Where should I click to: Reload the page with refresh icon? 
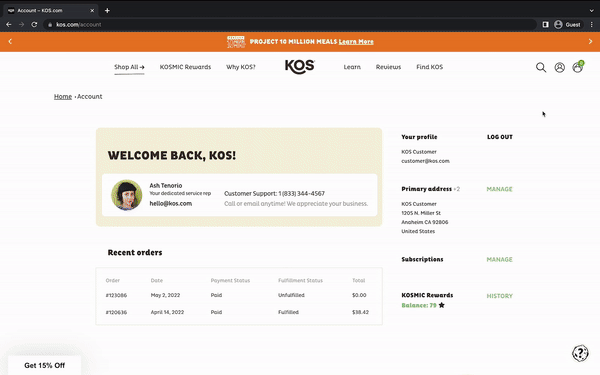(34, 24)
